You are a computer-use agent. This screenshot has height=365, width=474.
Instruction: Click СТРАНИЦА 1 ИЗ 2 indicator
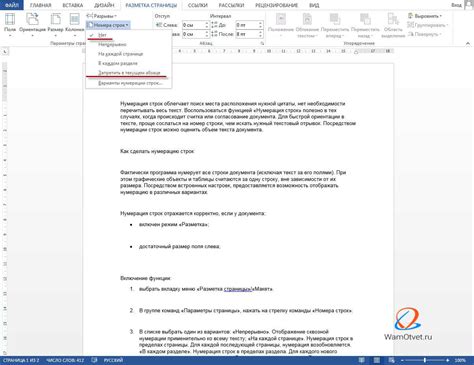(x=21, y=360)
